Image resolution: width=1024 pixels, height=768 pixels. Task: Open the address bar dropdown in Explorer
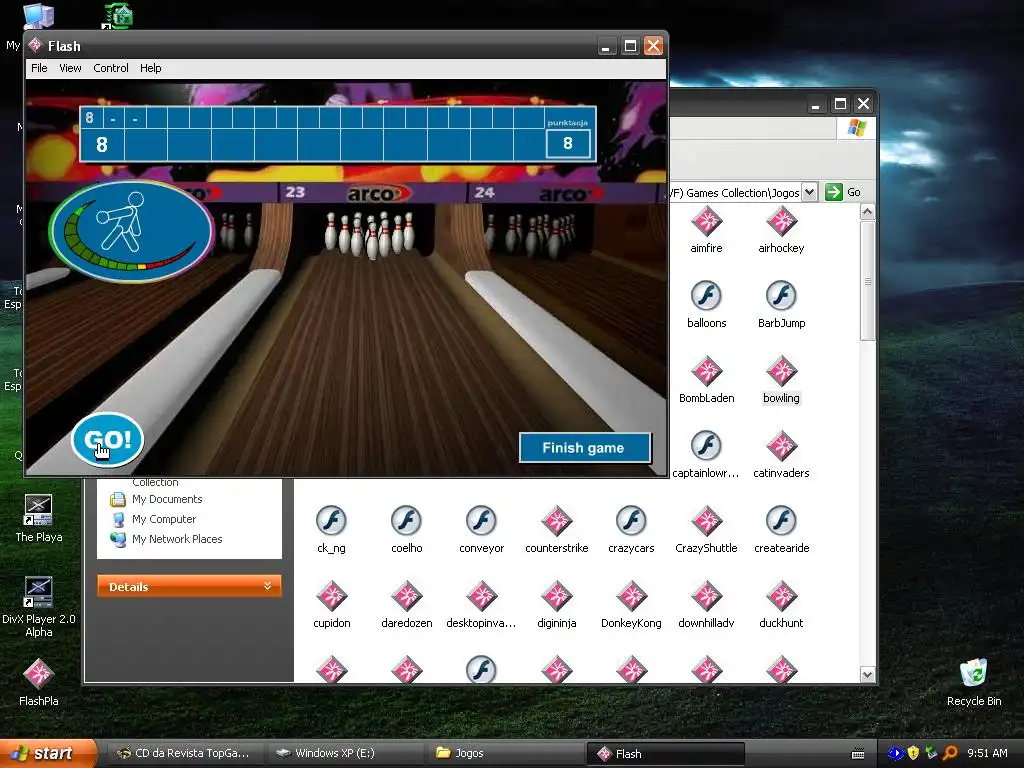pyautogui.click(x=809, y=192)
